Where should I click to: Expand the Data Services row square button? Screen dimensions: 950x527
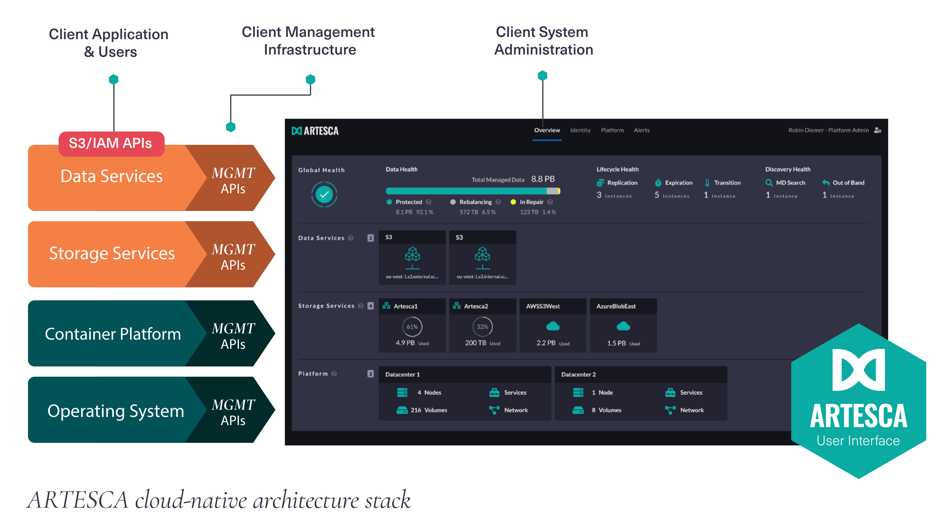[371, 238]
